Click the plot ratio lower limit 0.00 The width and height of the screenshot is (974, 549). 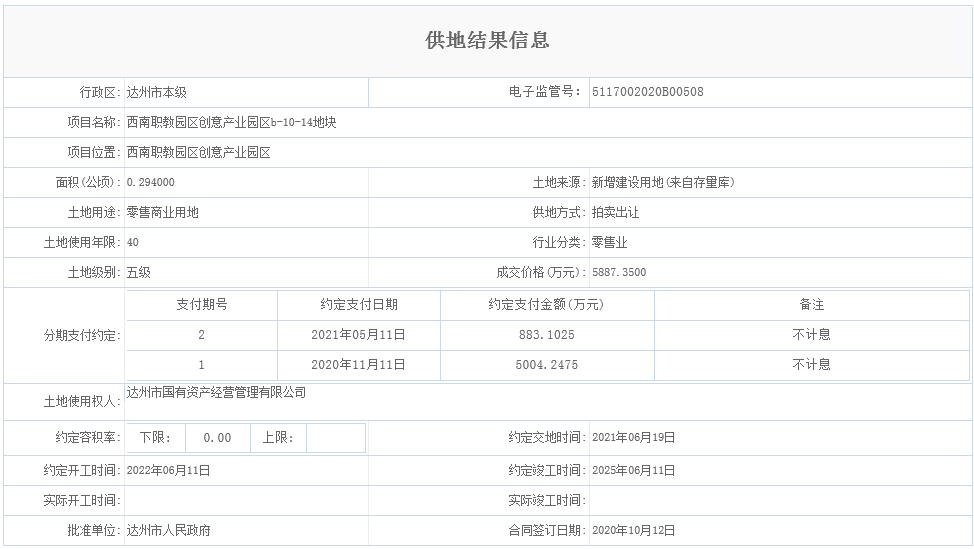pyautogui.click(x=217, y=438)
